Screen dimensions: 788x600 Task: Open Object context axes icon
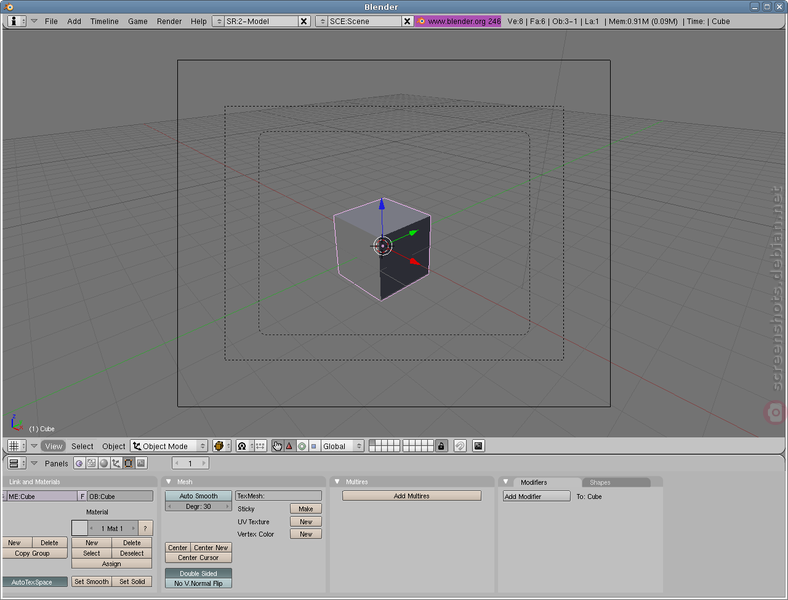pos(116,463)
